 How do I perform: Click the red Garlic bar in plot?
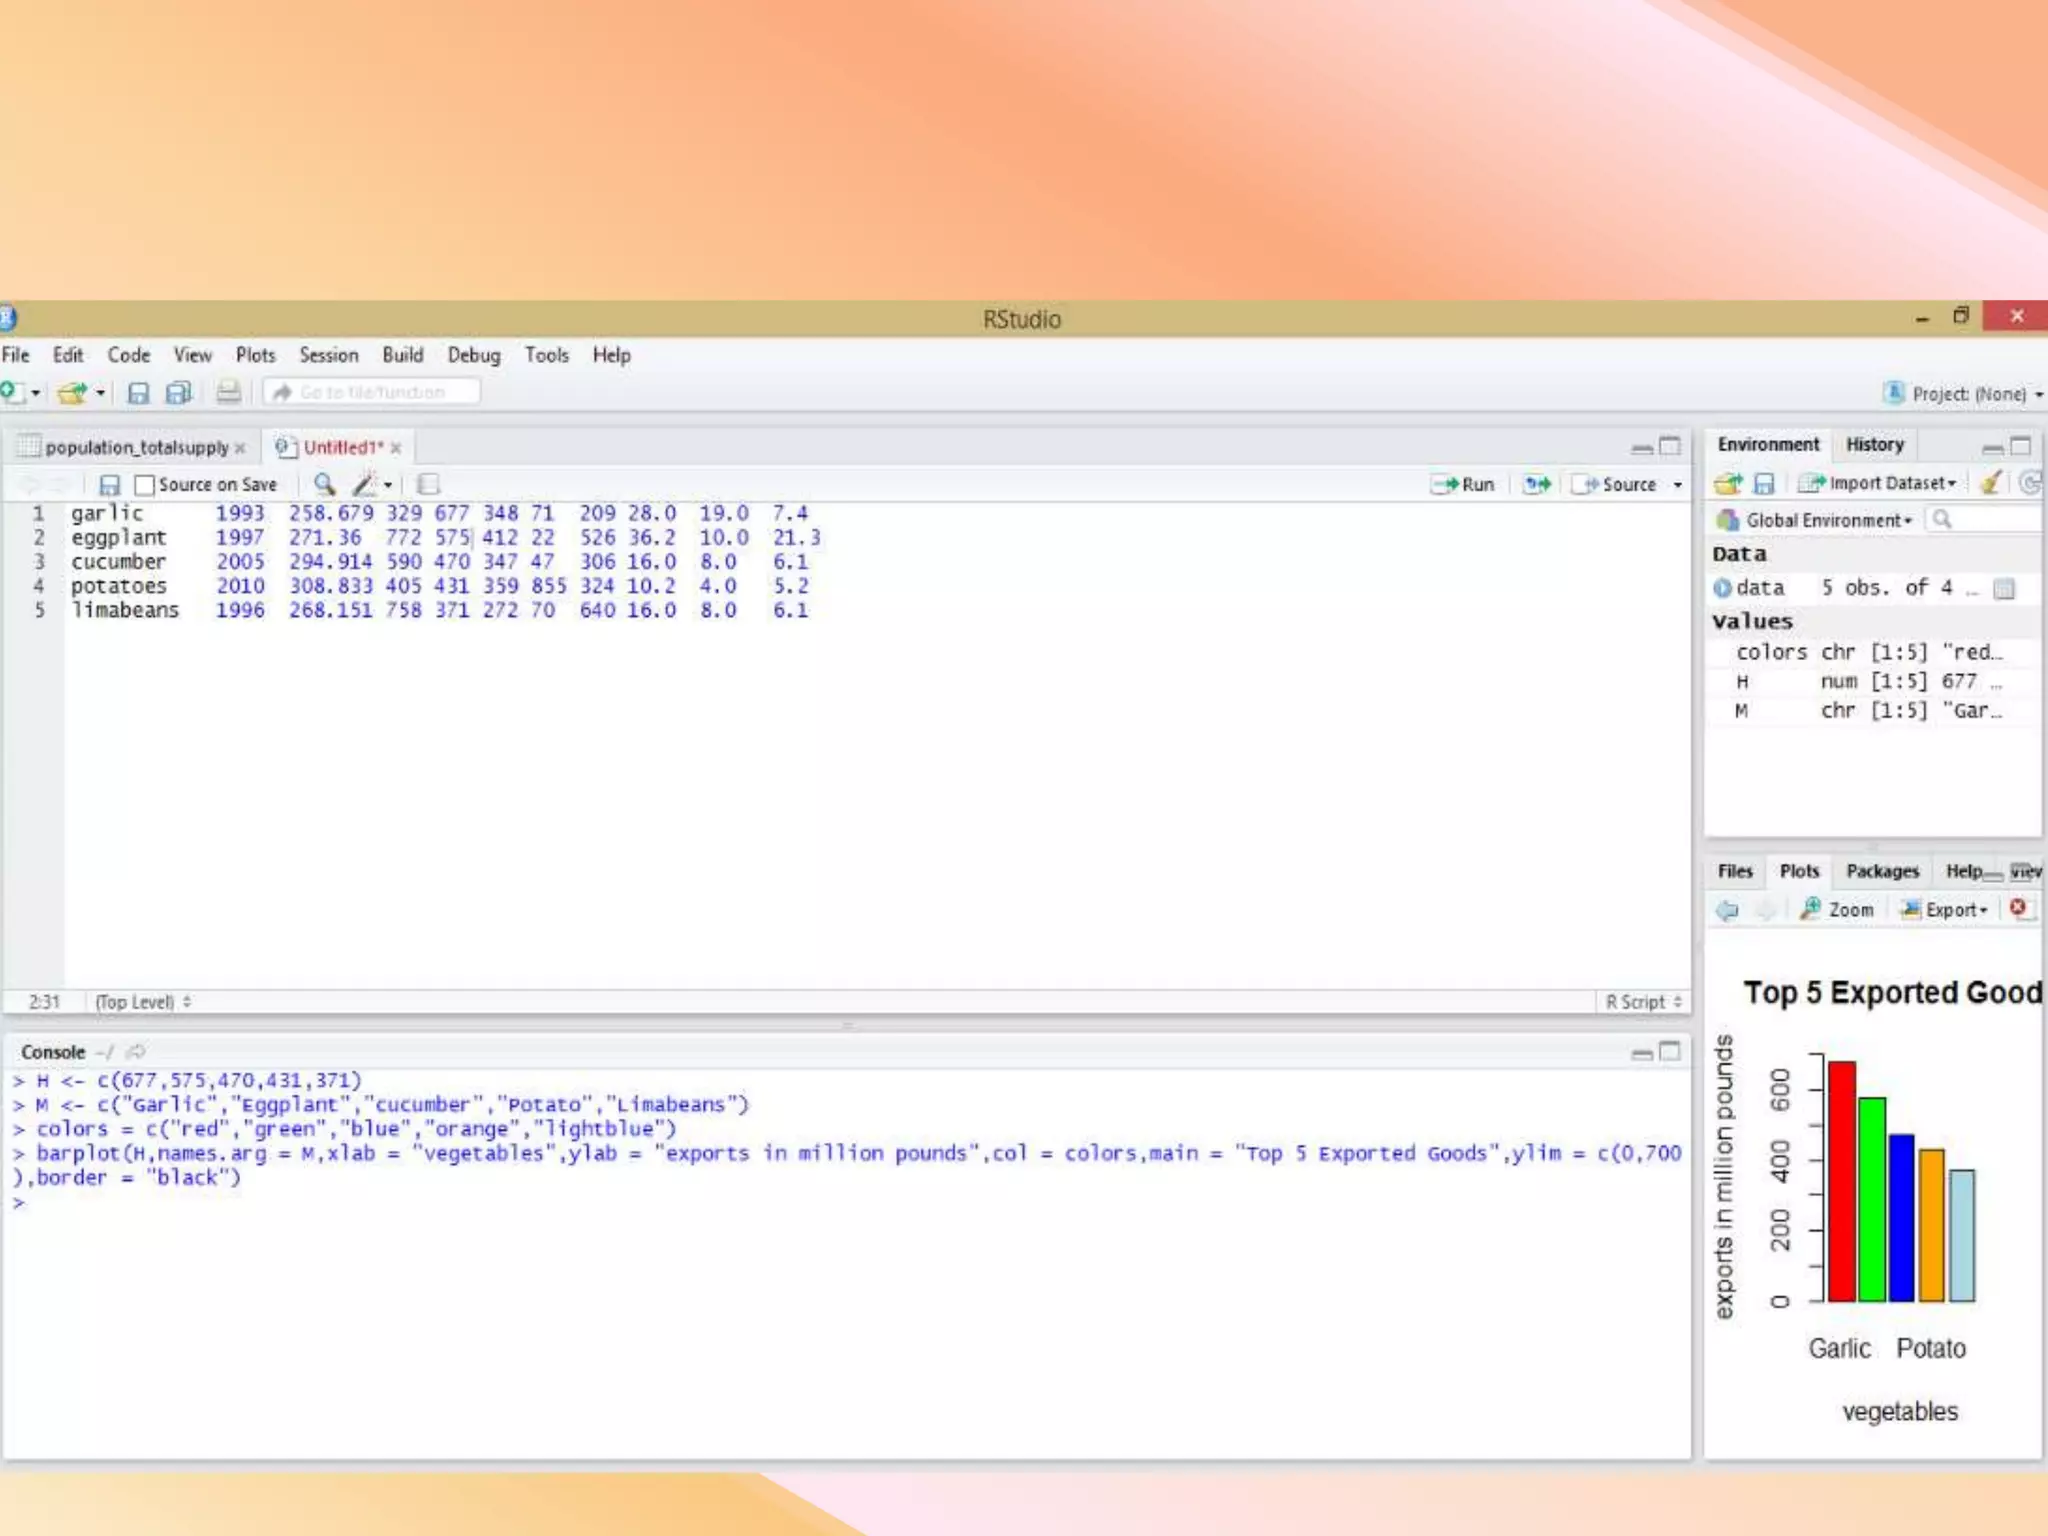[x=1841, y=1180]
